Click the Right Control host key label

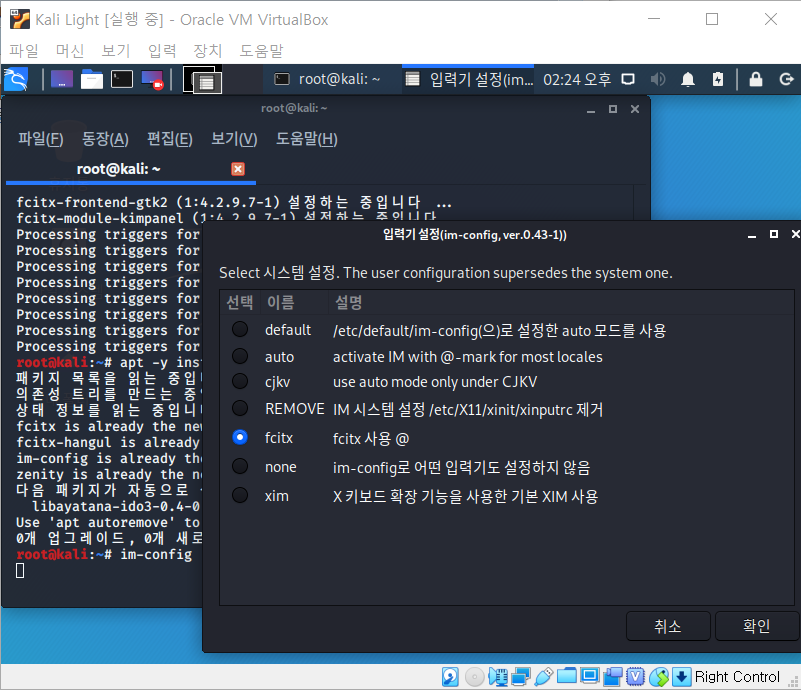pyautogui.click(x=737, y=677)
